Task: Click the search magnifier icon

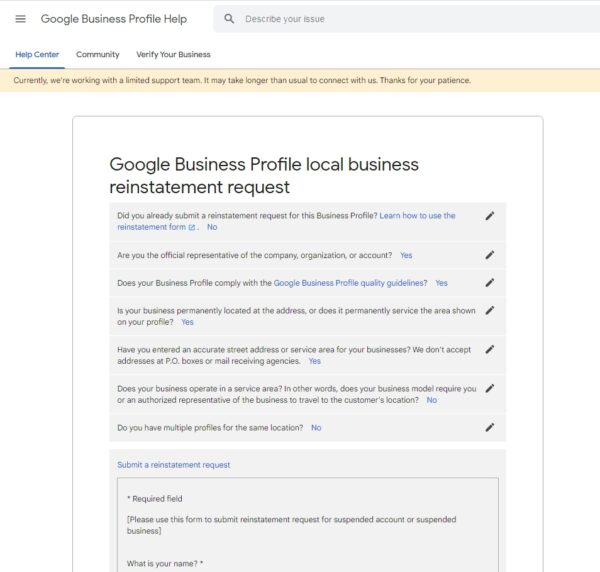Action: (x=229, y=19)
